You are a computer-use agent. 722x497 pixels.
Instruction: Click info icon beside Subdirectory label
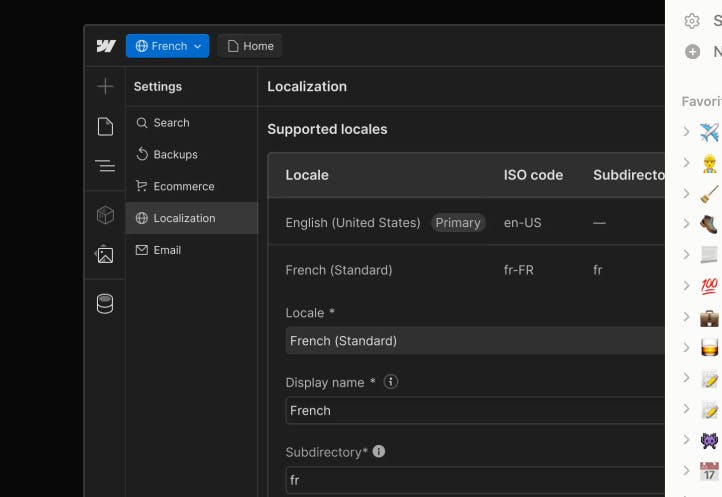click(379, 452)
